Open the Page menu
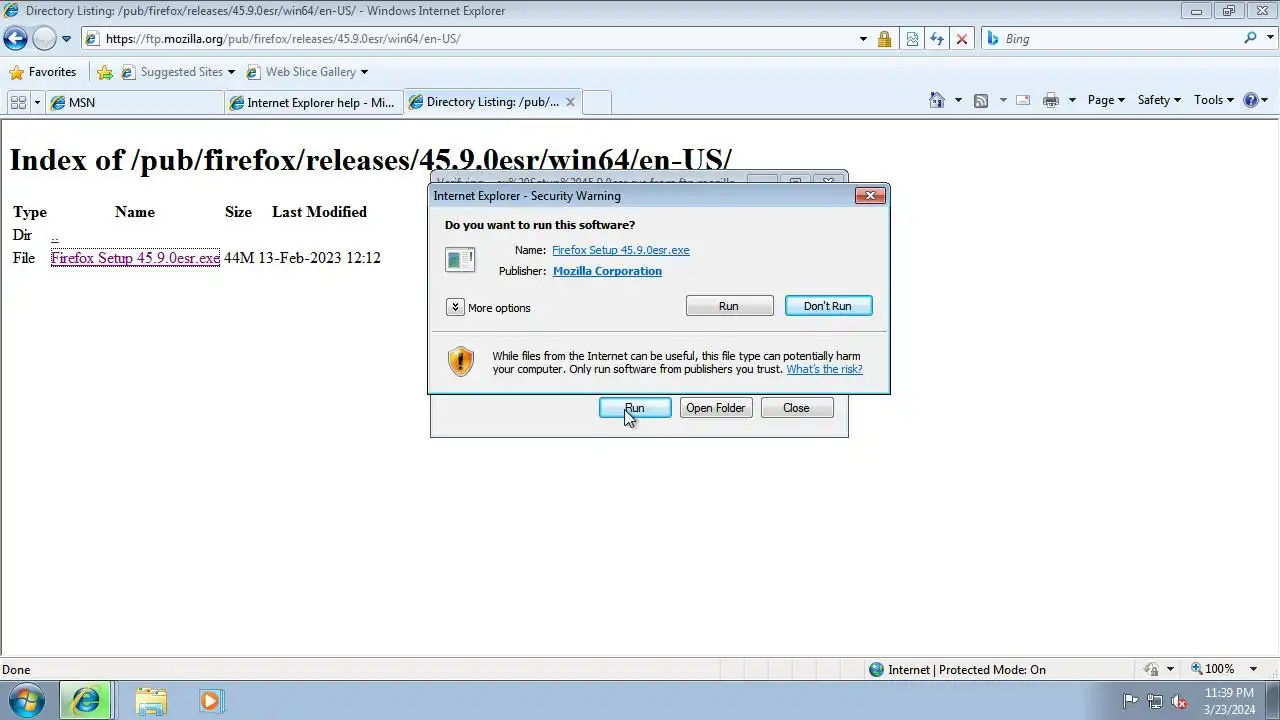Screen dimensions: 1280x720 [x=1106, y=100]
